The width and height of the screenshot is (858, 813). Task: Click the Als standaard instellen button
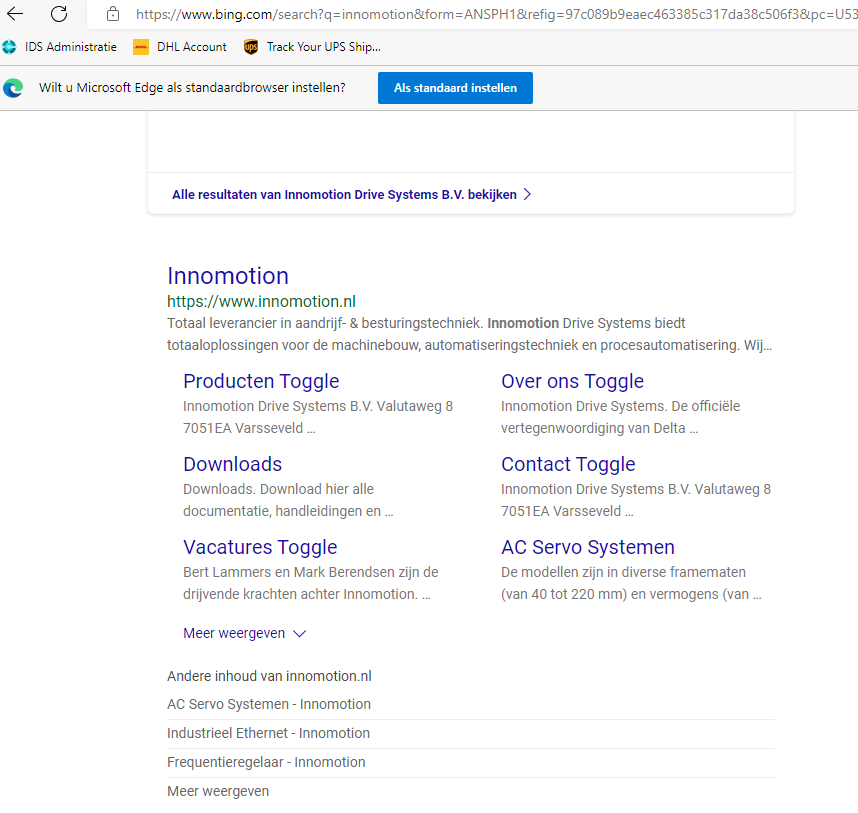455,88
